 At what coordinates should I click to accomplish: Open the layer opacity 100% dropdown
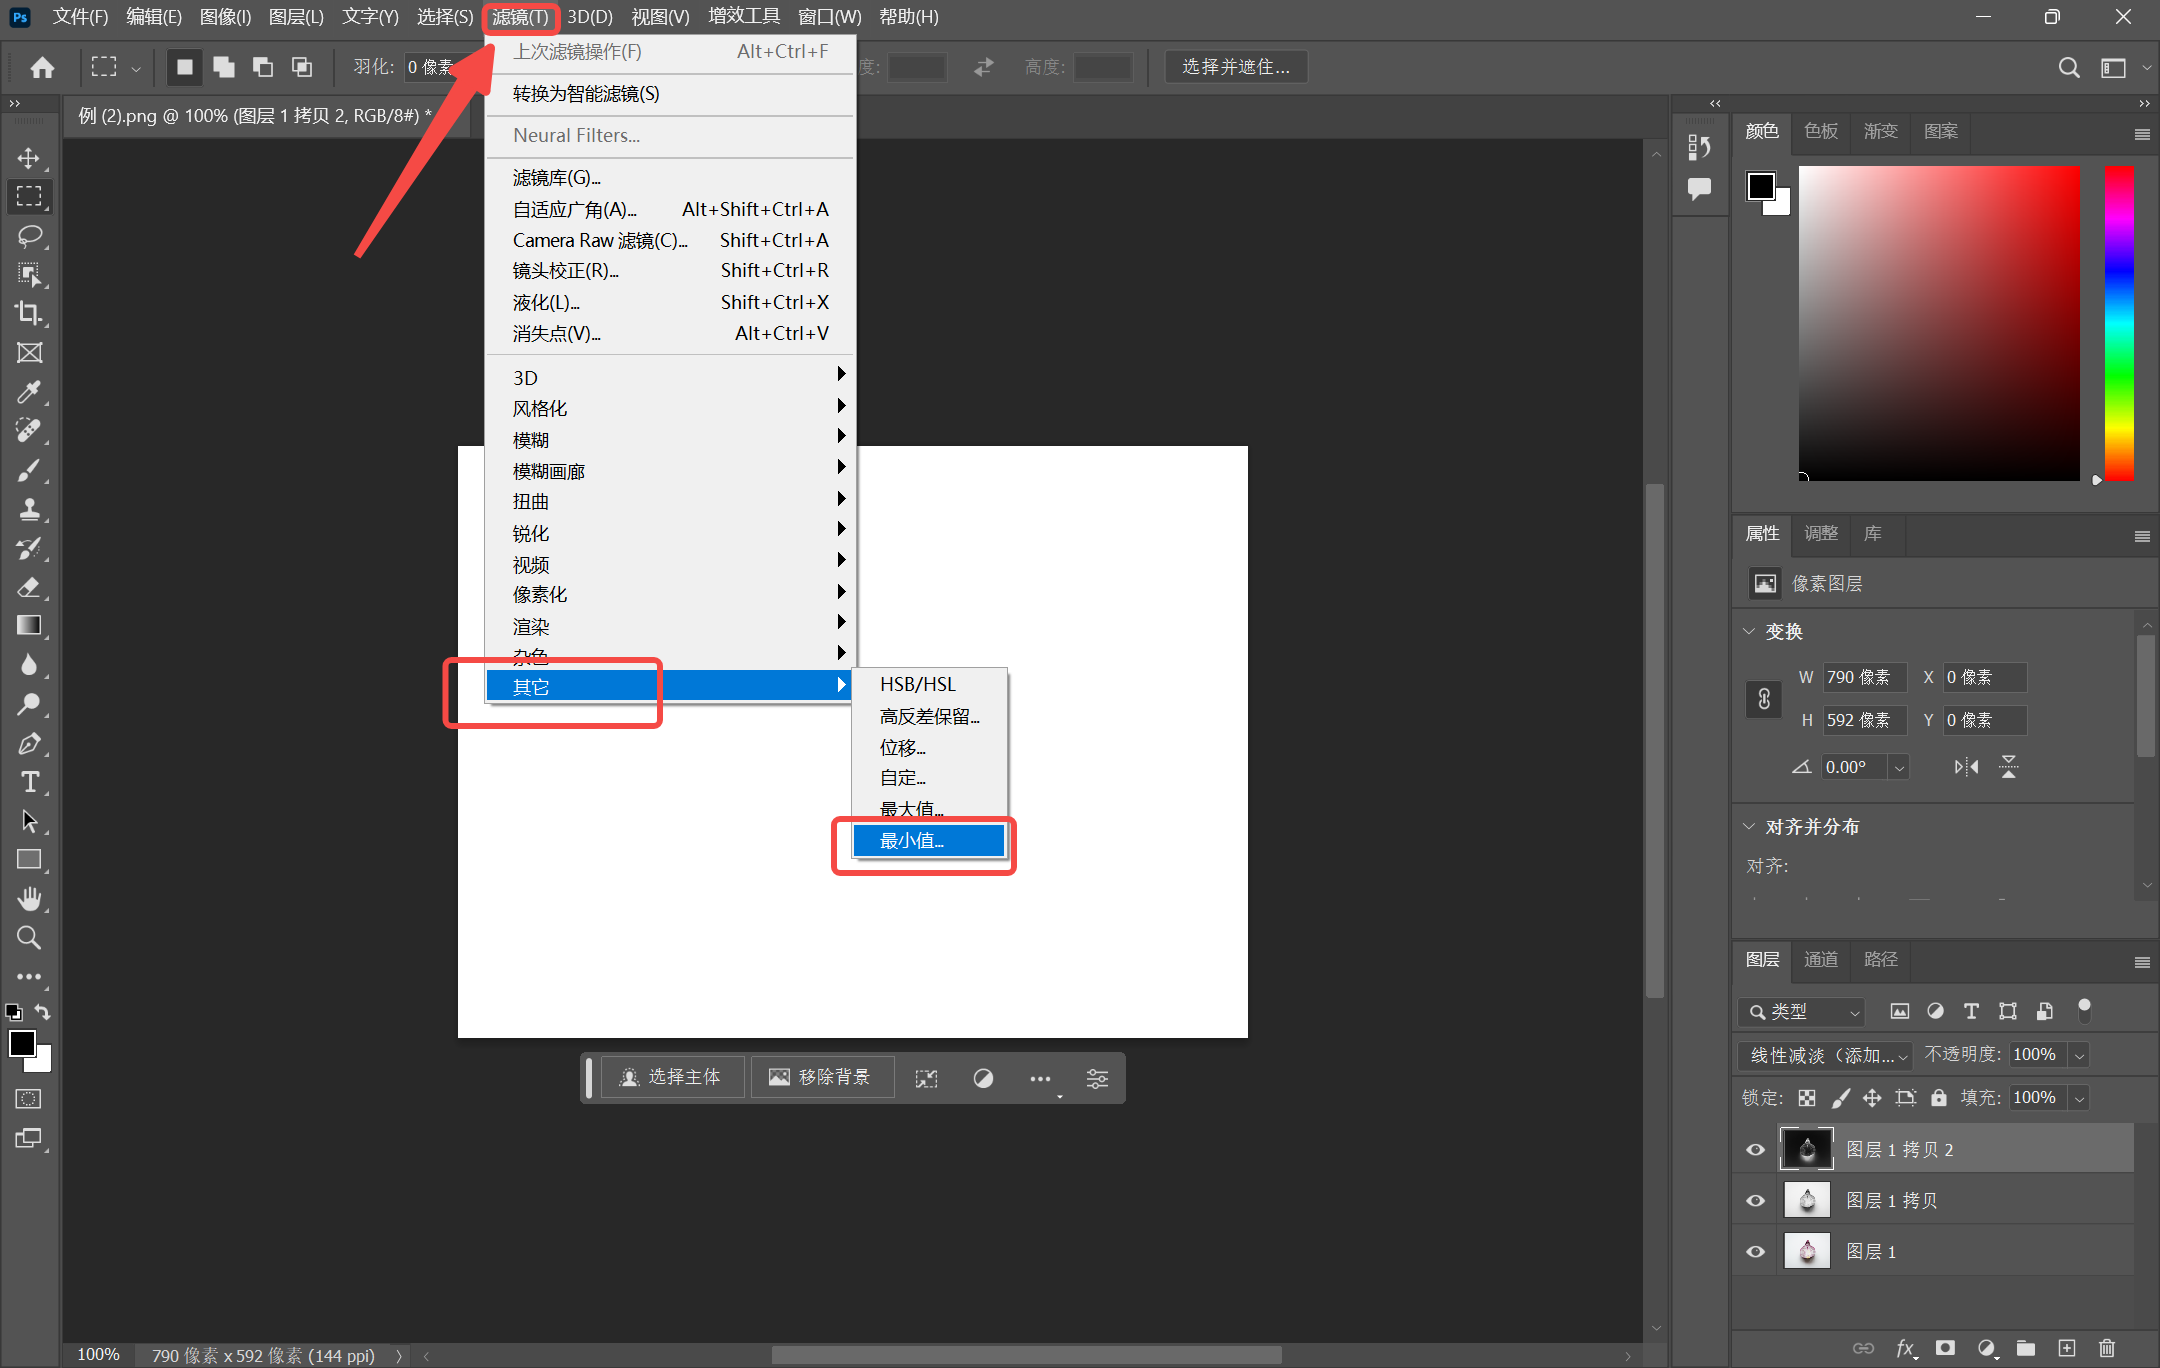point(2079,1055)
